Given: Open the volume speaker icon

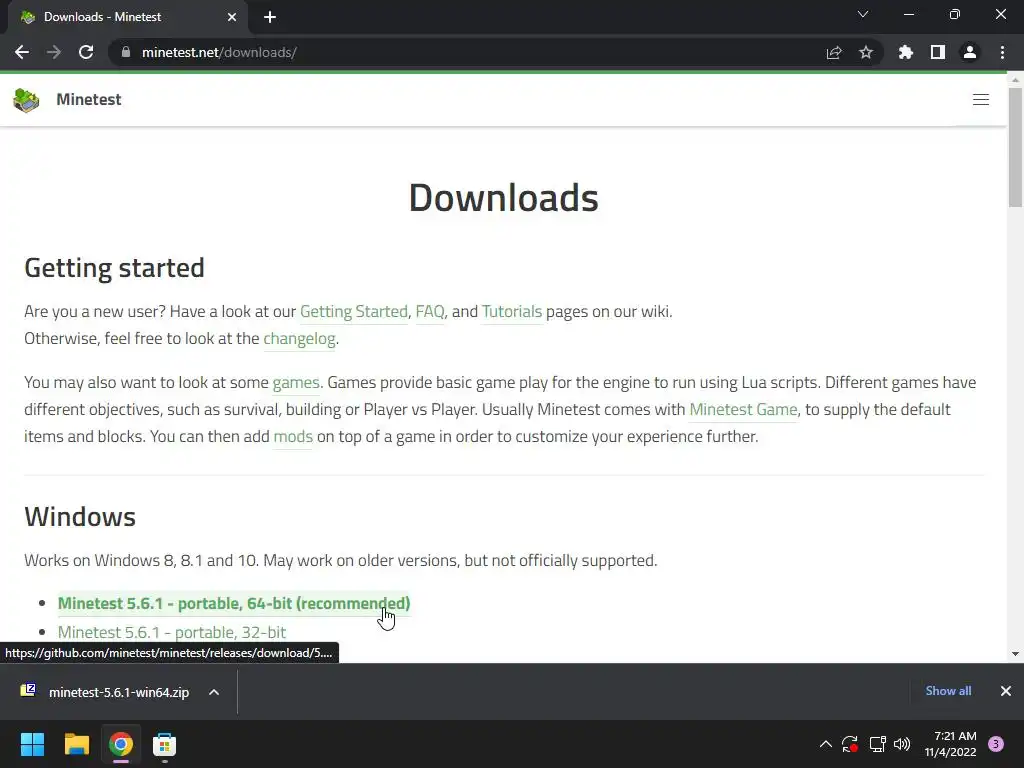Looking at the screenshot, I should tap(902, 744).
